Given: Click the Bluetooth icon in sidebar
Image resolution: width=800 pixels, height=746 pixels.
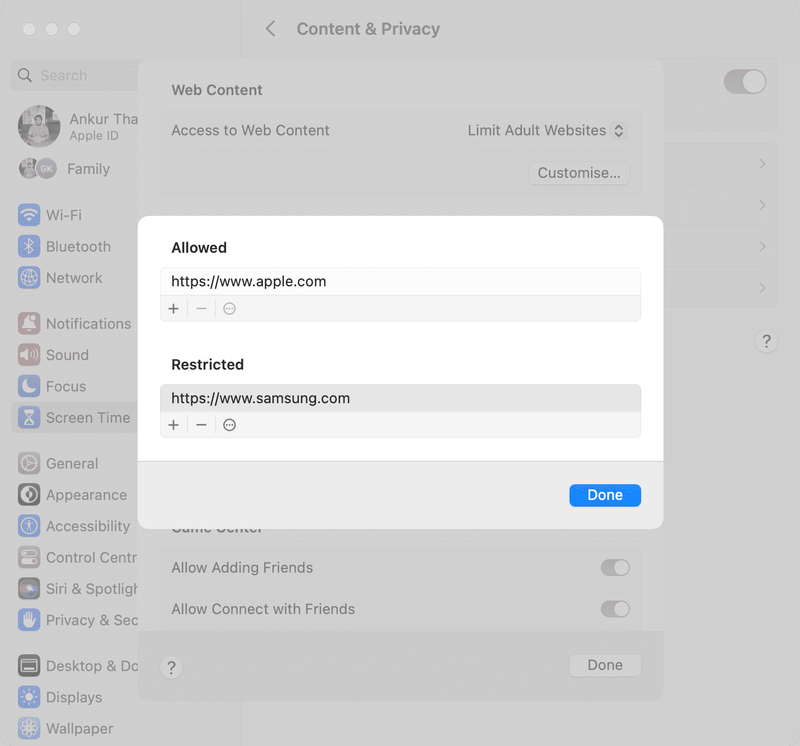Looking at the screenshot, I should click(29, 246).
